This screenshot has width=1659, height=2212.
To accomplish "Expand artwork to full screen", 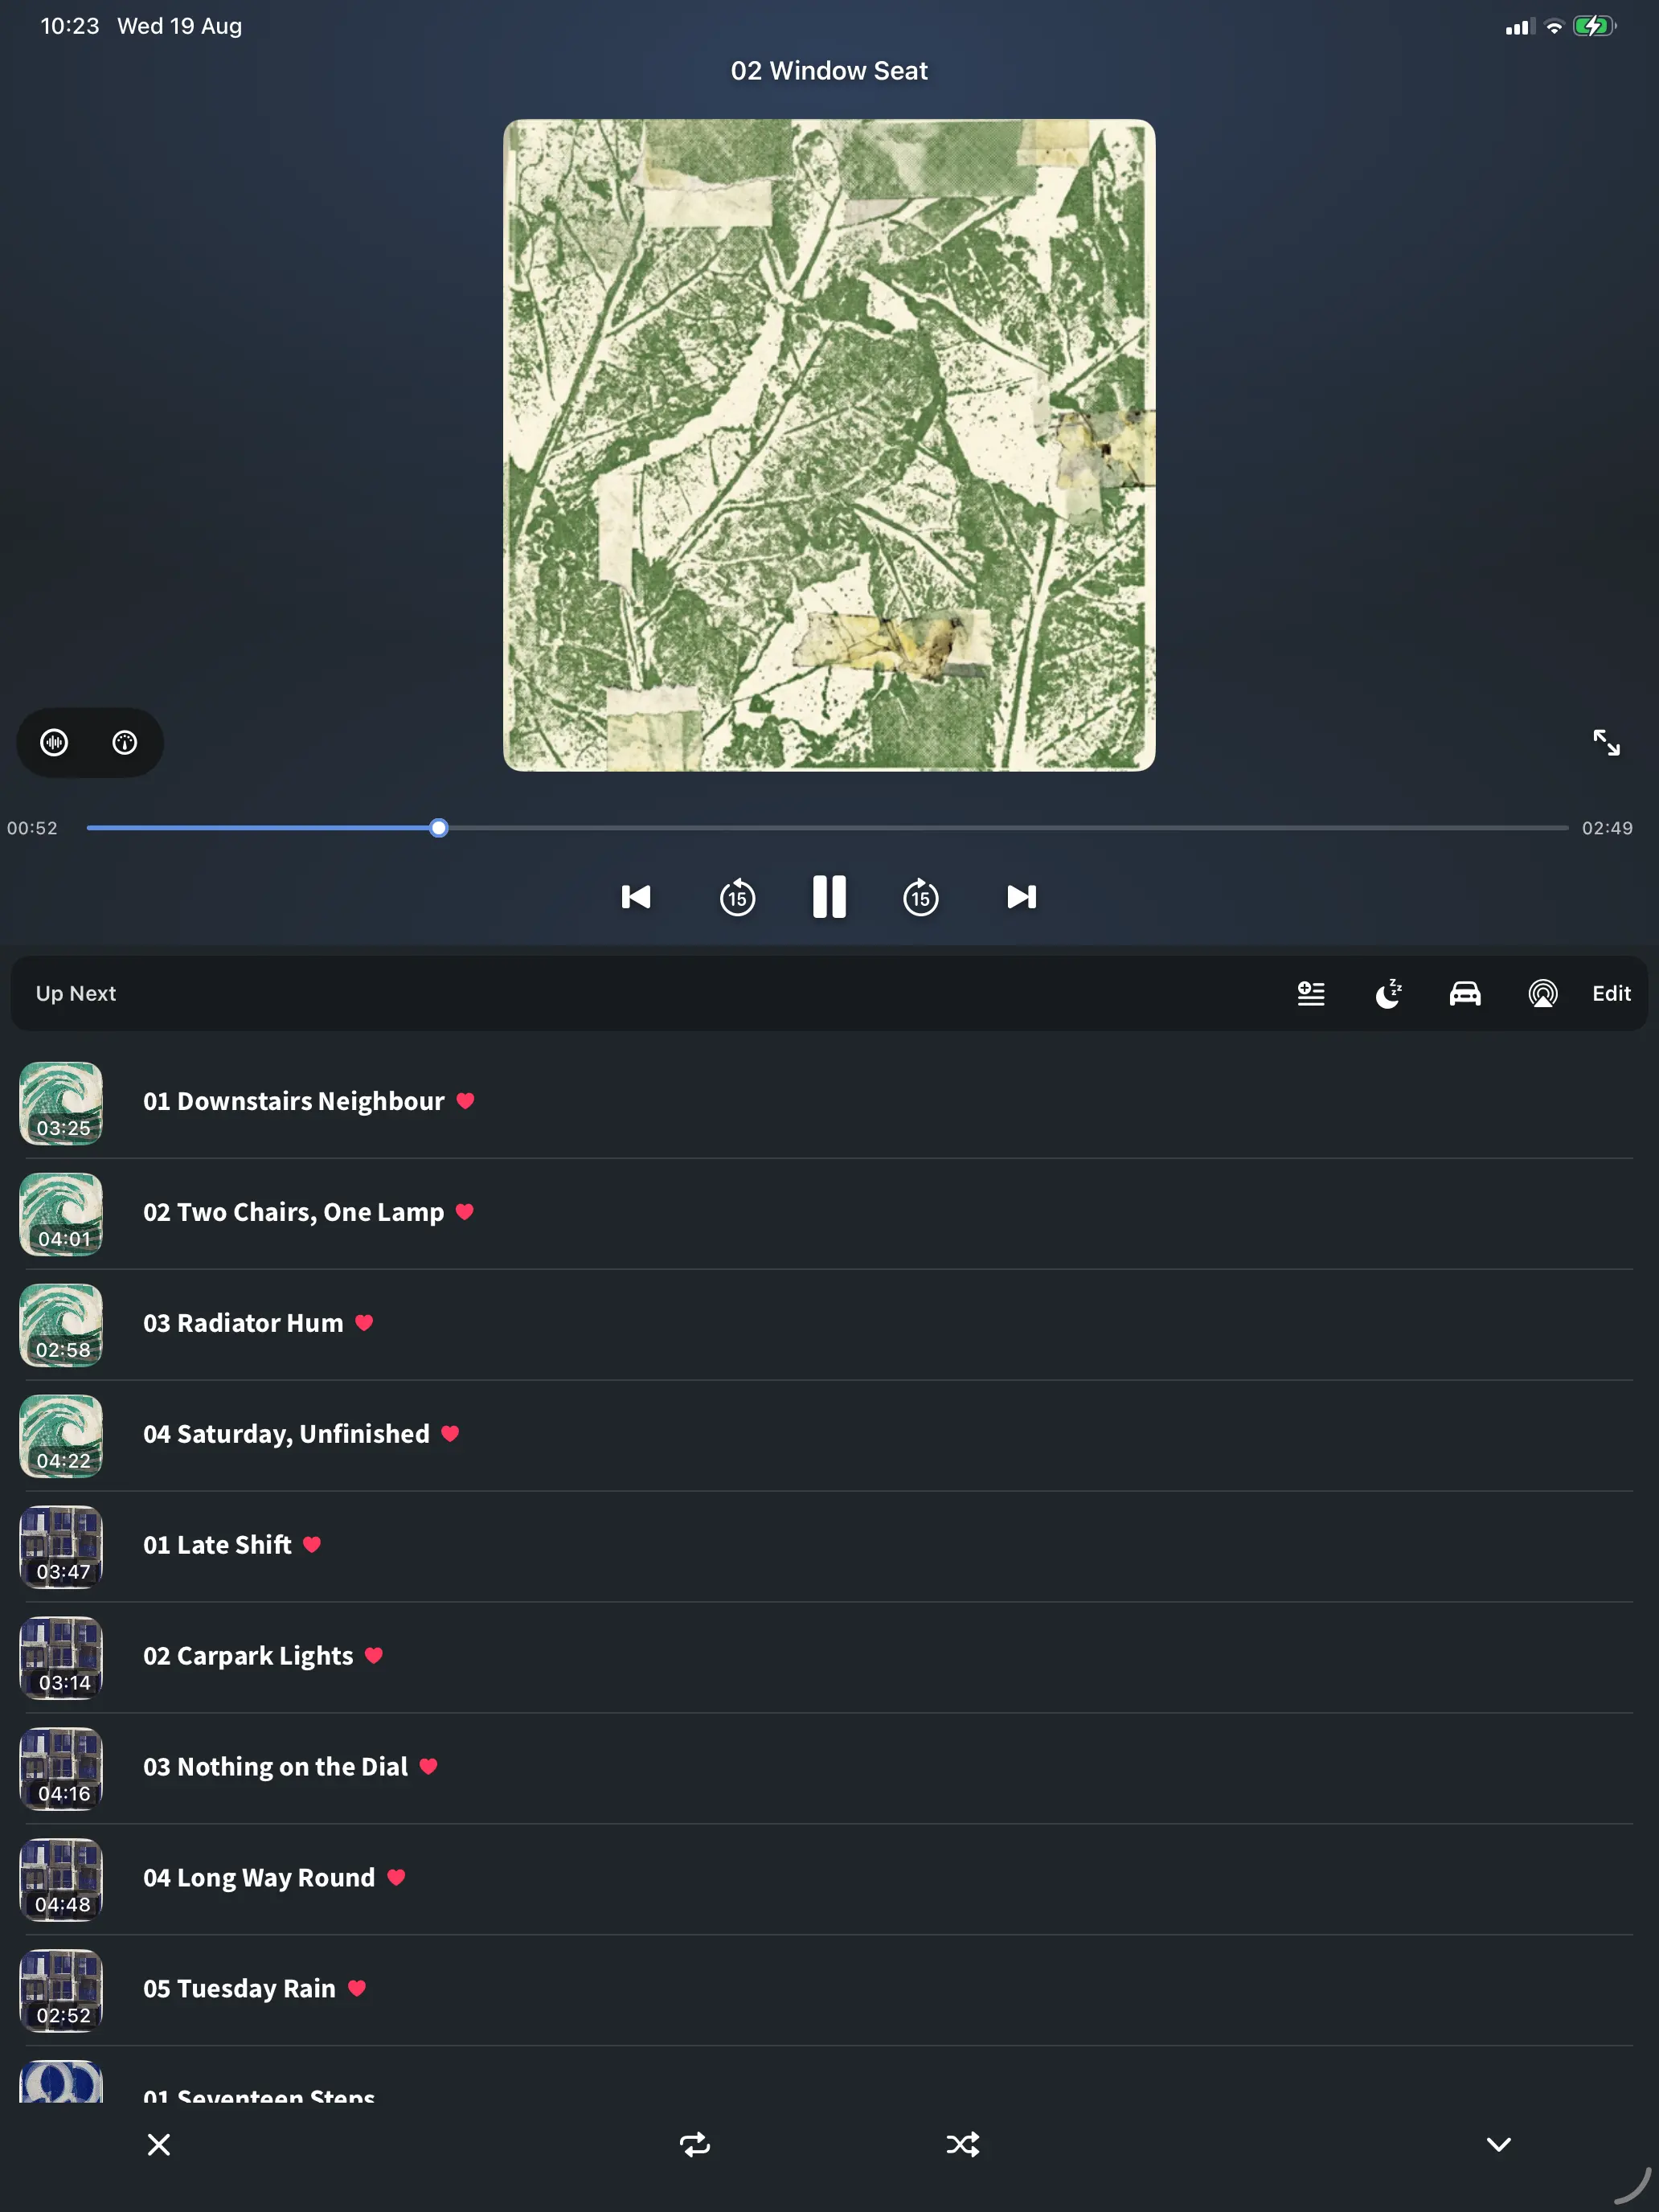I will click(x=1606, y=742).
